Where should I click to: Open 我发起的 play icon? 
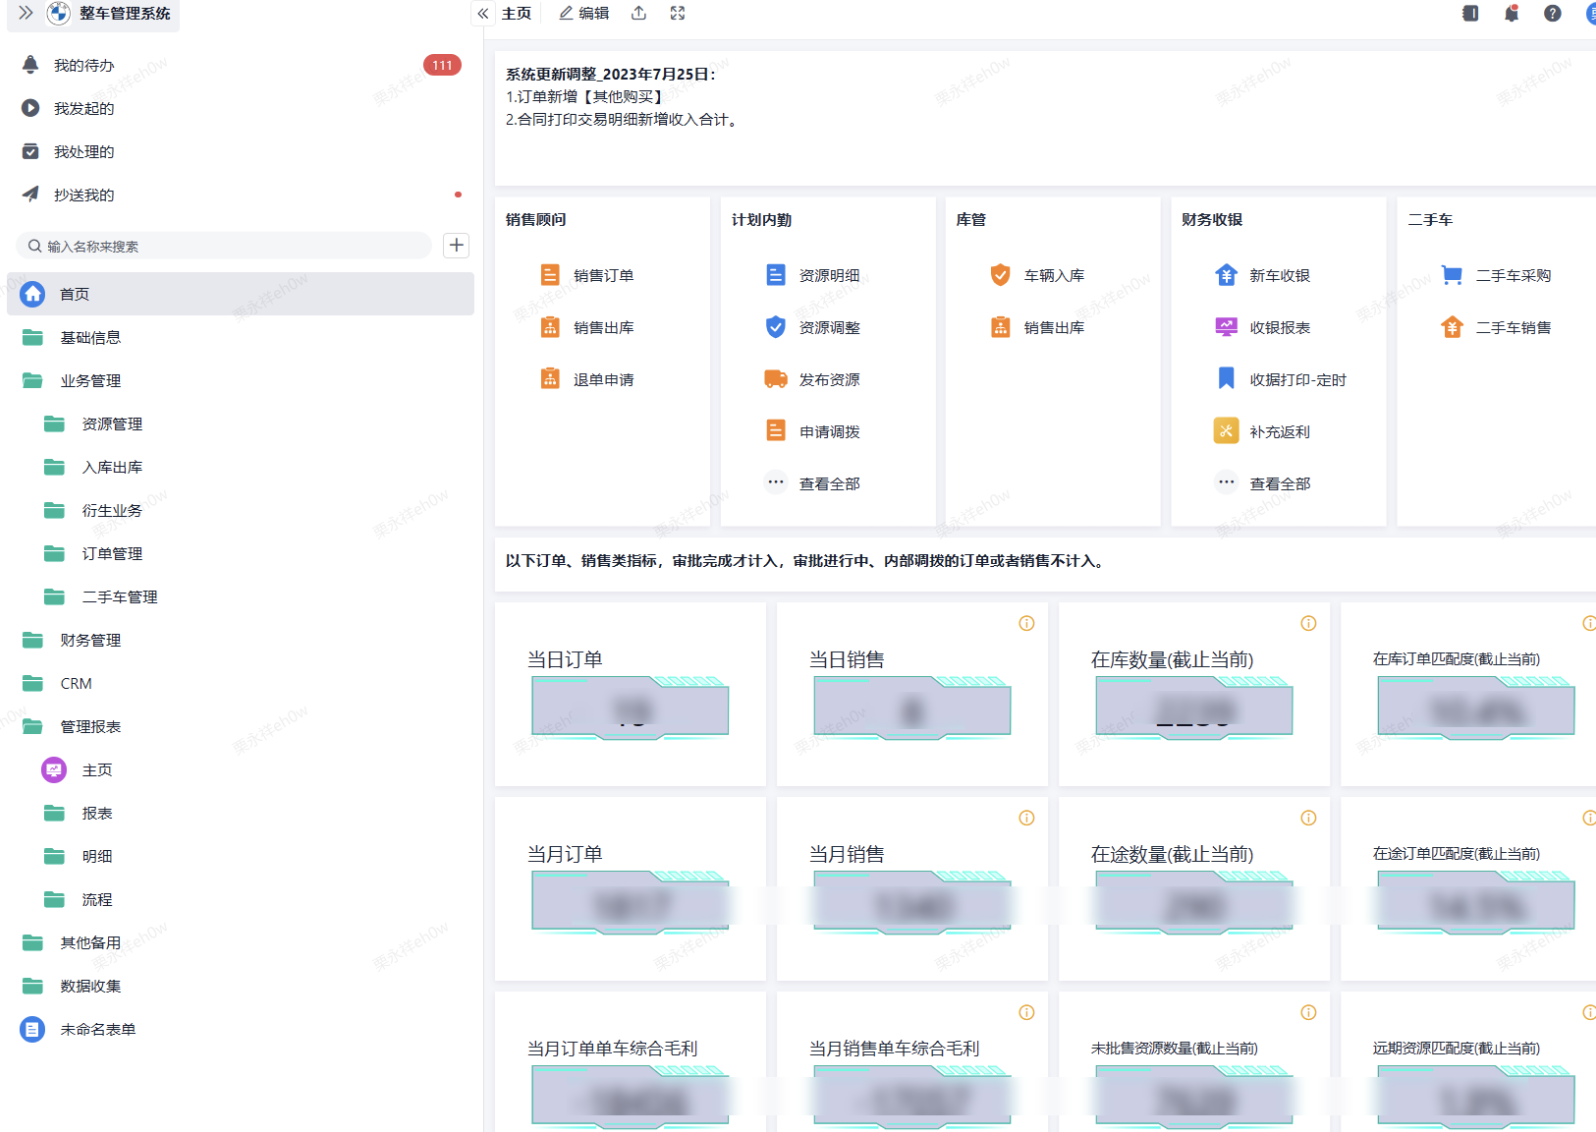31,108
